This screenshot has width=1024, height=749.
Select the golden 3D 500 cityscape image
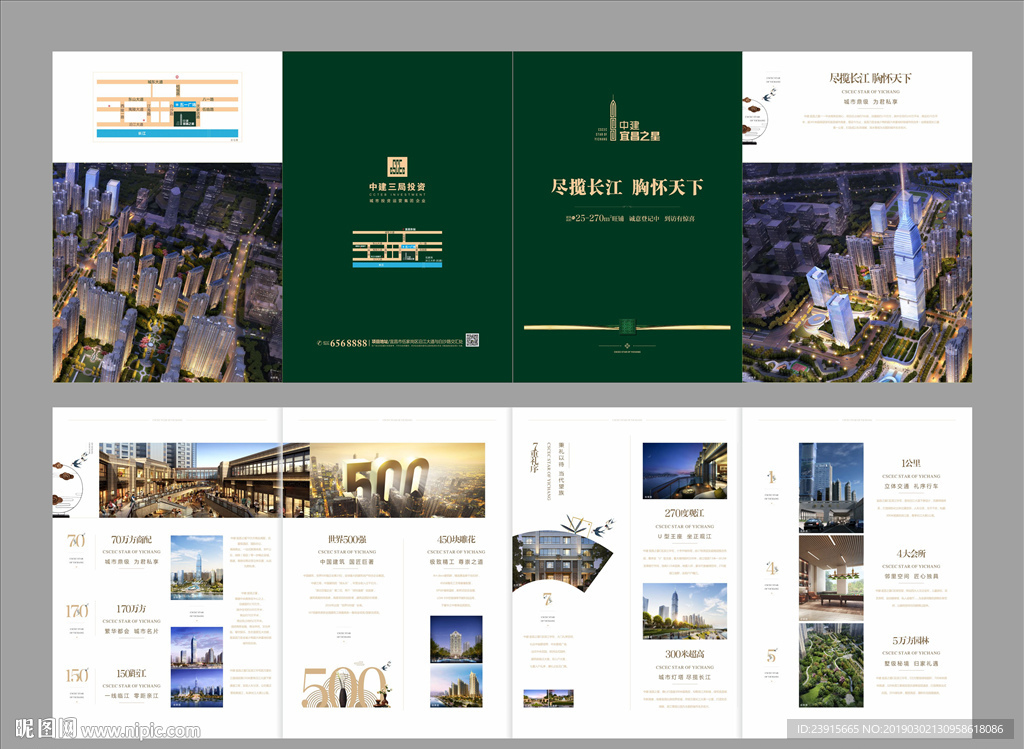click(397, 480)
